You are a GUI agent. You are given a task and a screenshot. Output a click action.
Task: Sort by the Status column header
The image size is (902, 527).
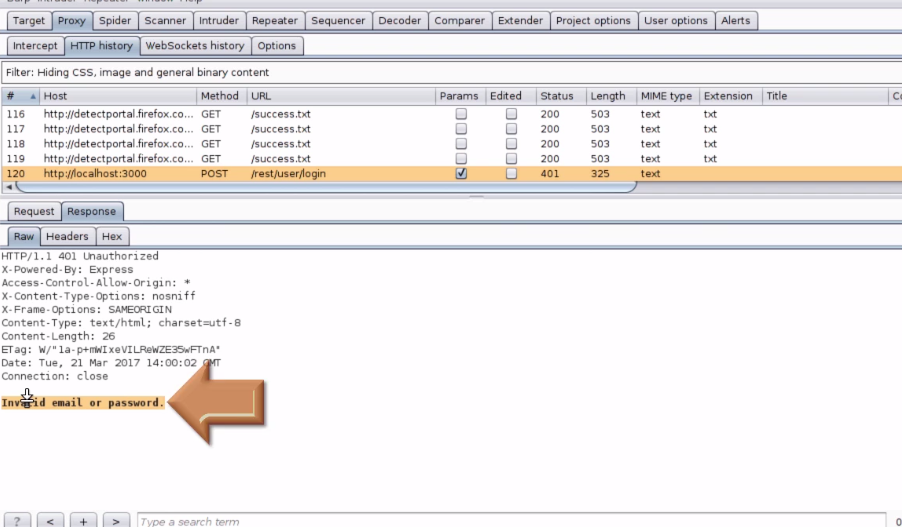[561, 96]
